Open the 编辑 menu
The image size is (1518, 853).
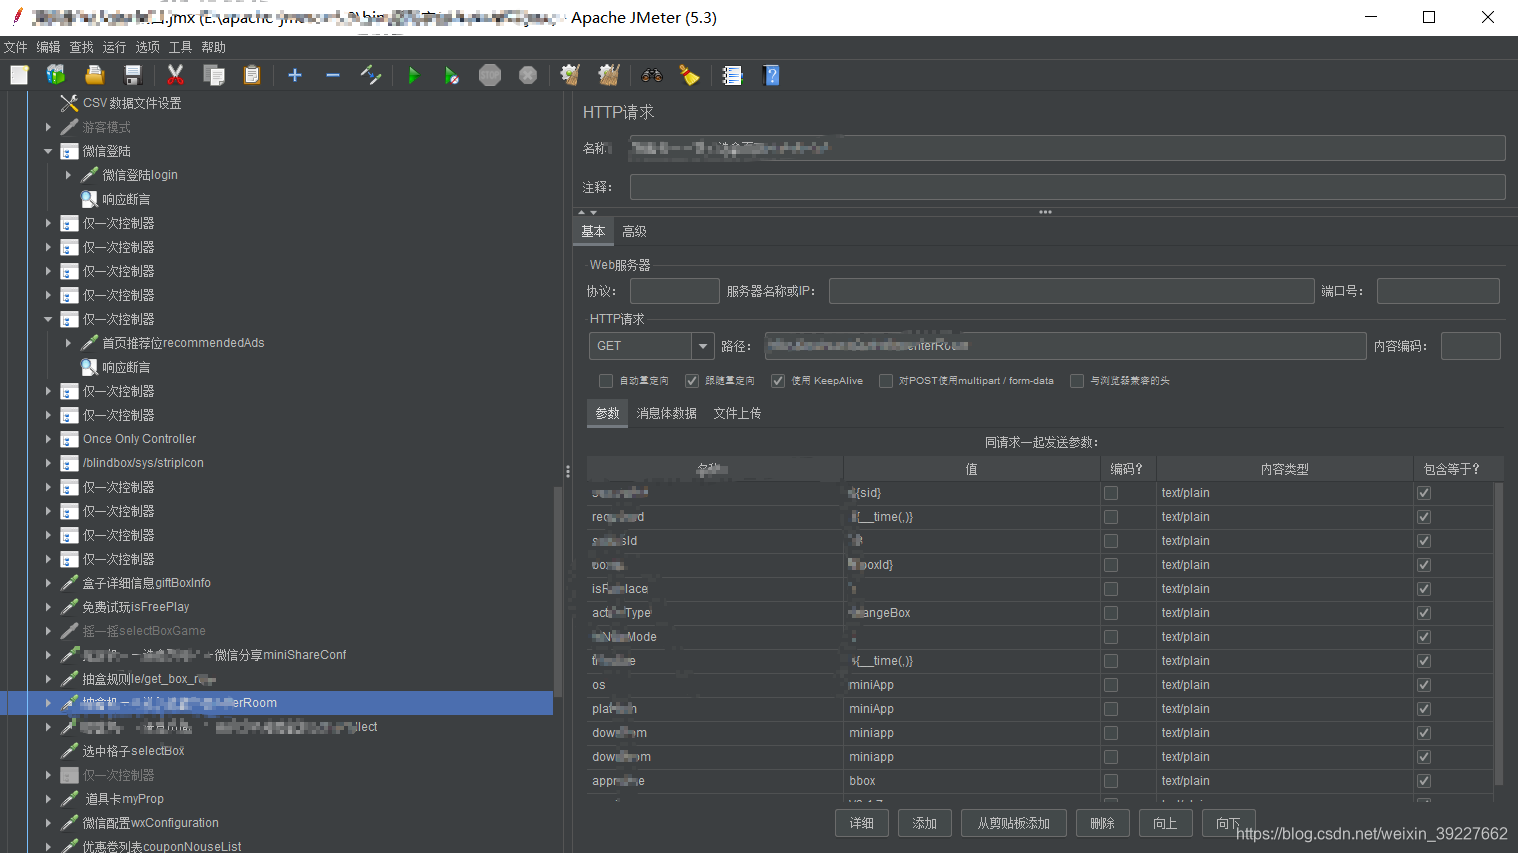48,47
